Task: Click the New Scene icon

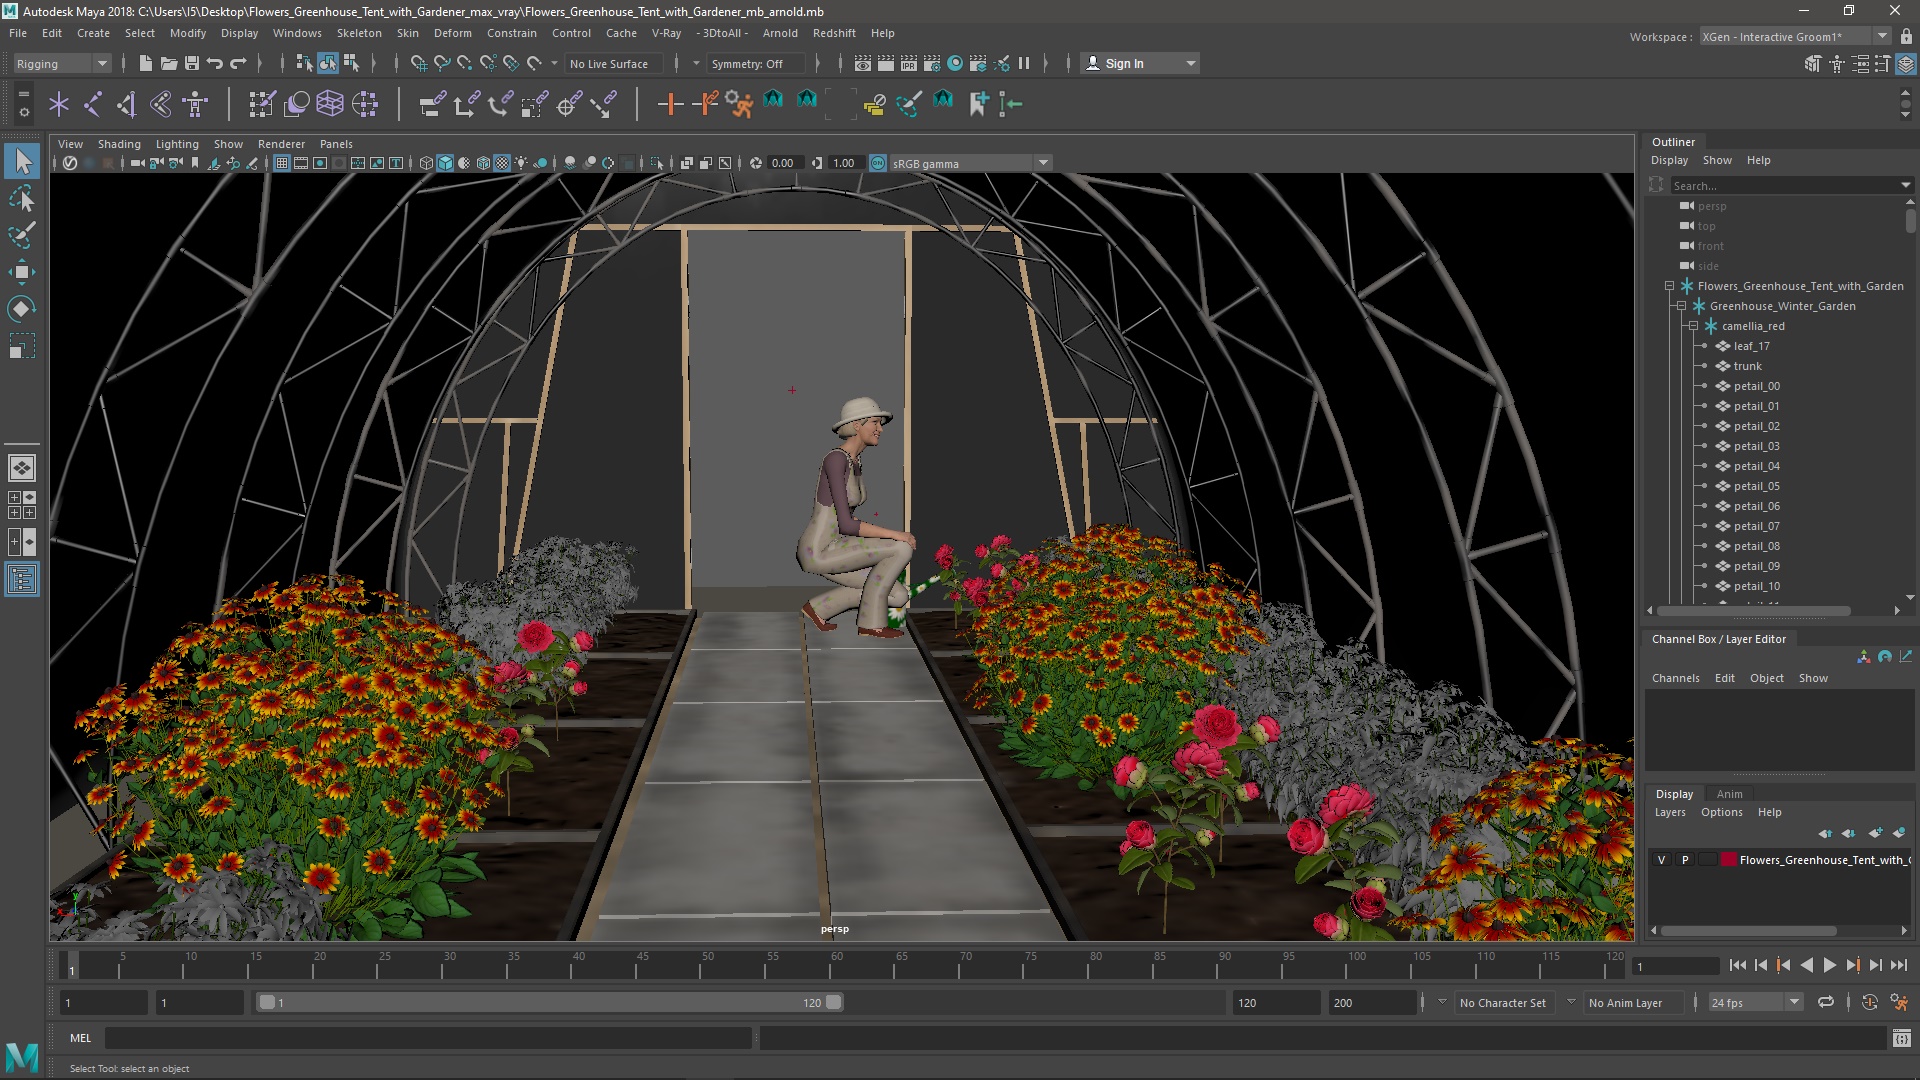Action: coord(146,63)
